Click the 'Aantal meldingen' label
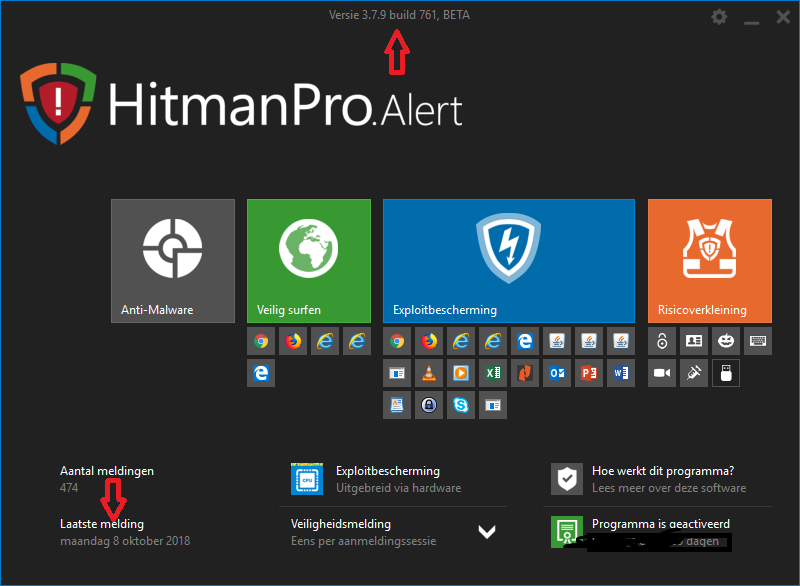The width and height of the screenshot is (800, 586). [107, 471]
